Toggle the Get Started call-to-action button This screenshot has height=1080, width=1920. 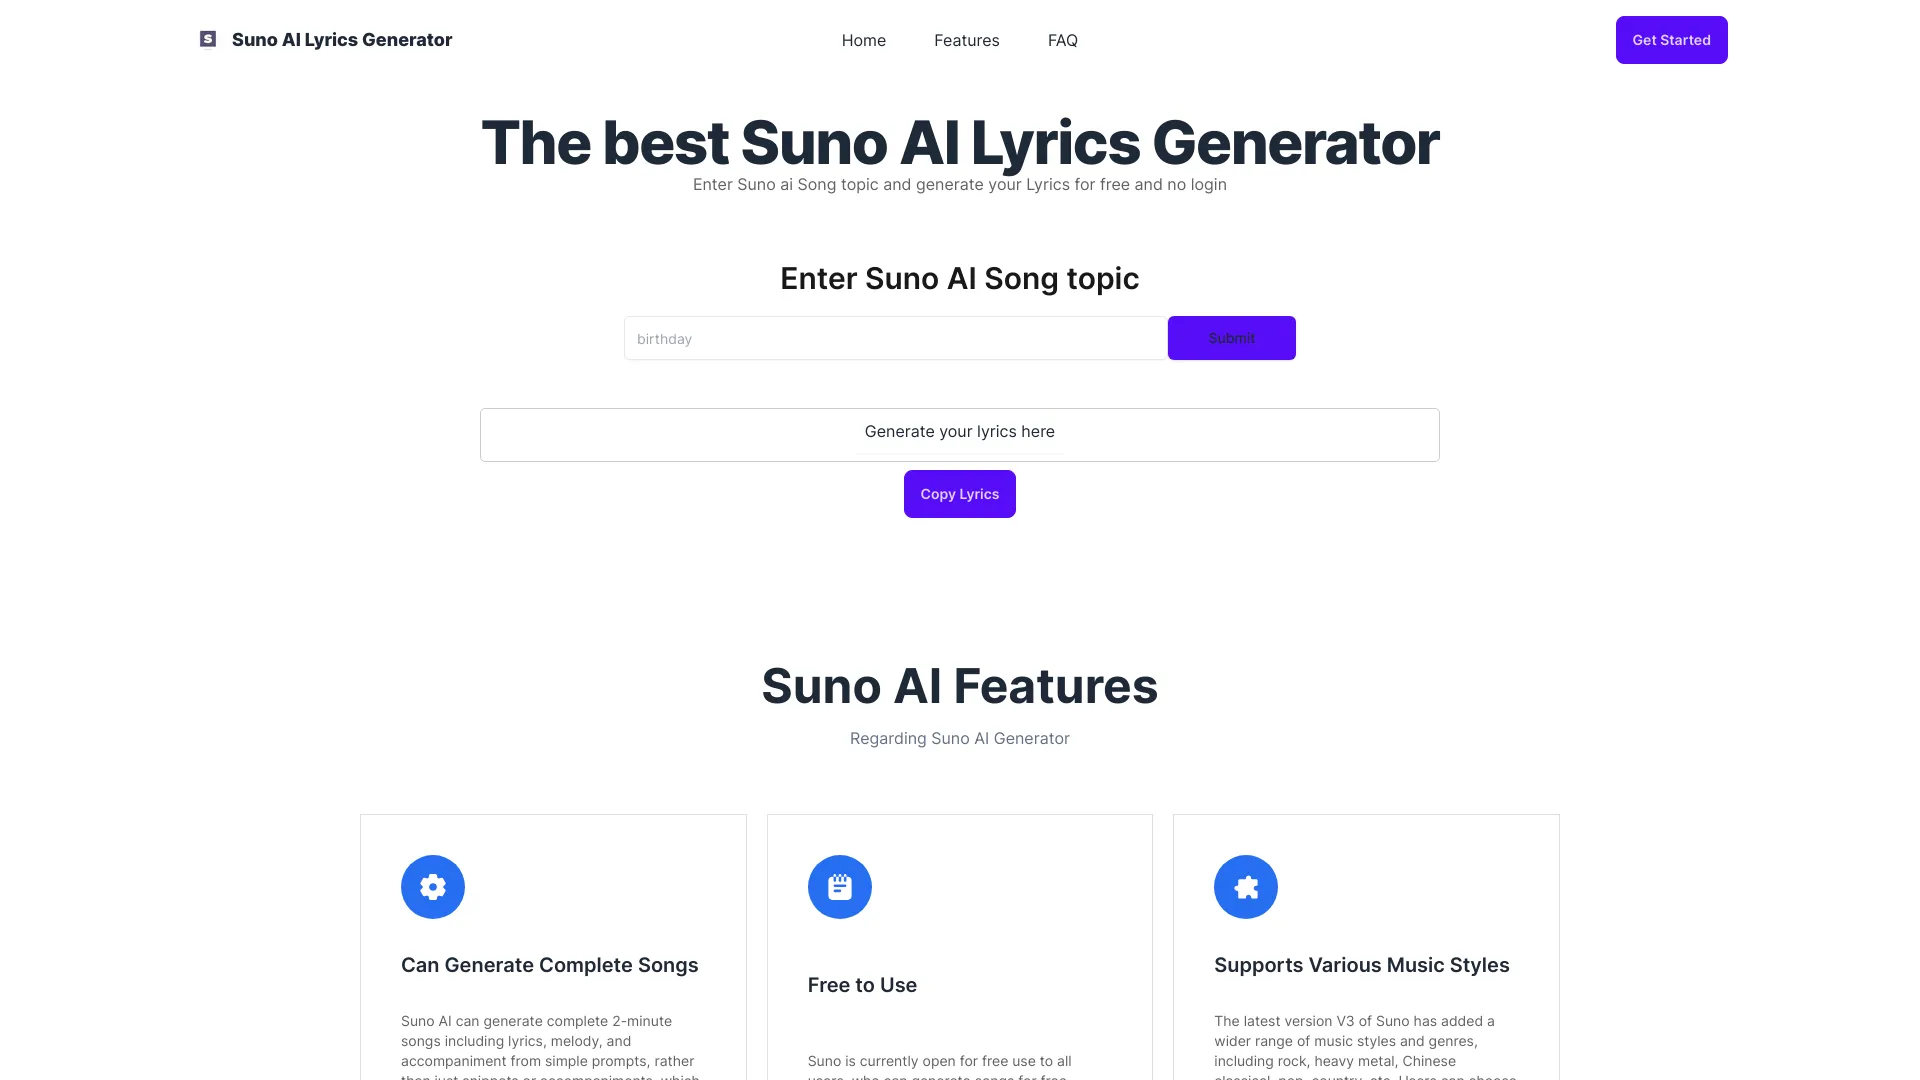click(1671, 40)
